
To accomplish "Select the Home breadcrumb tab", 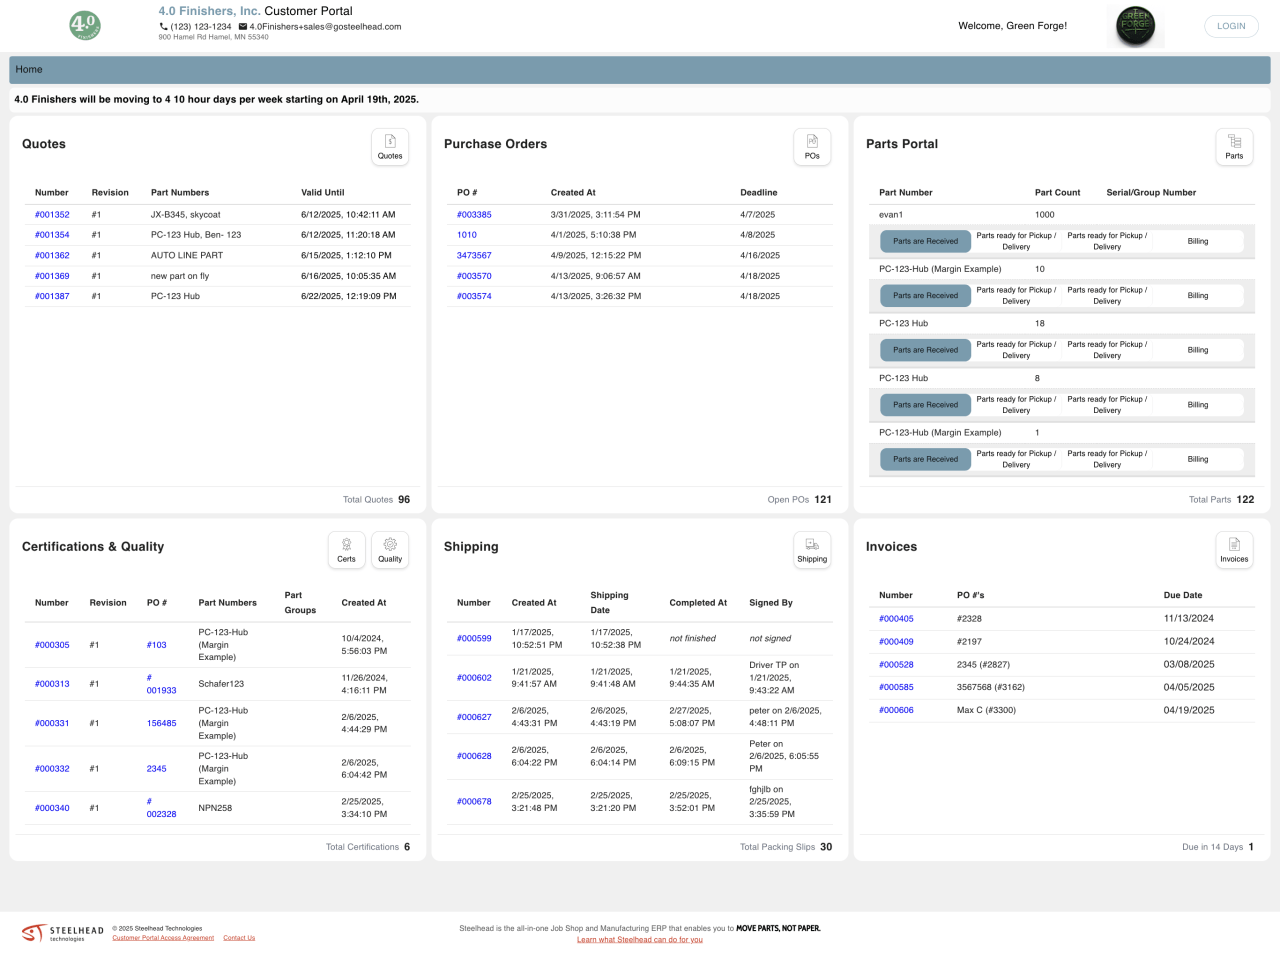I will [29, 70].
